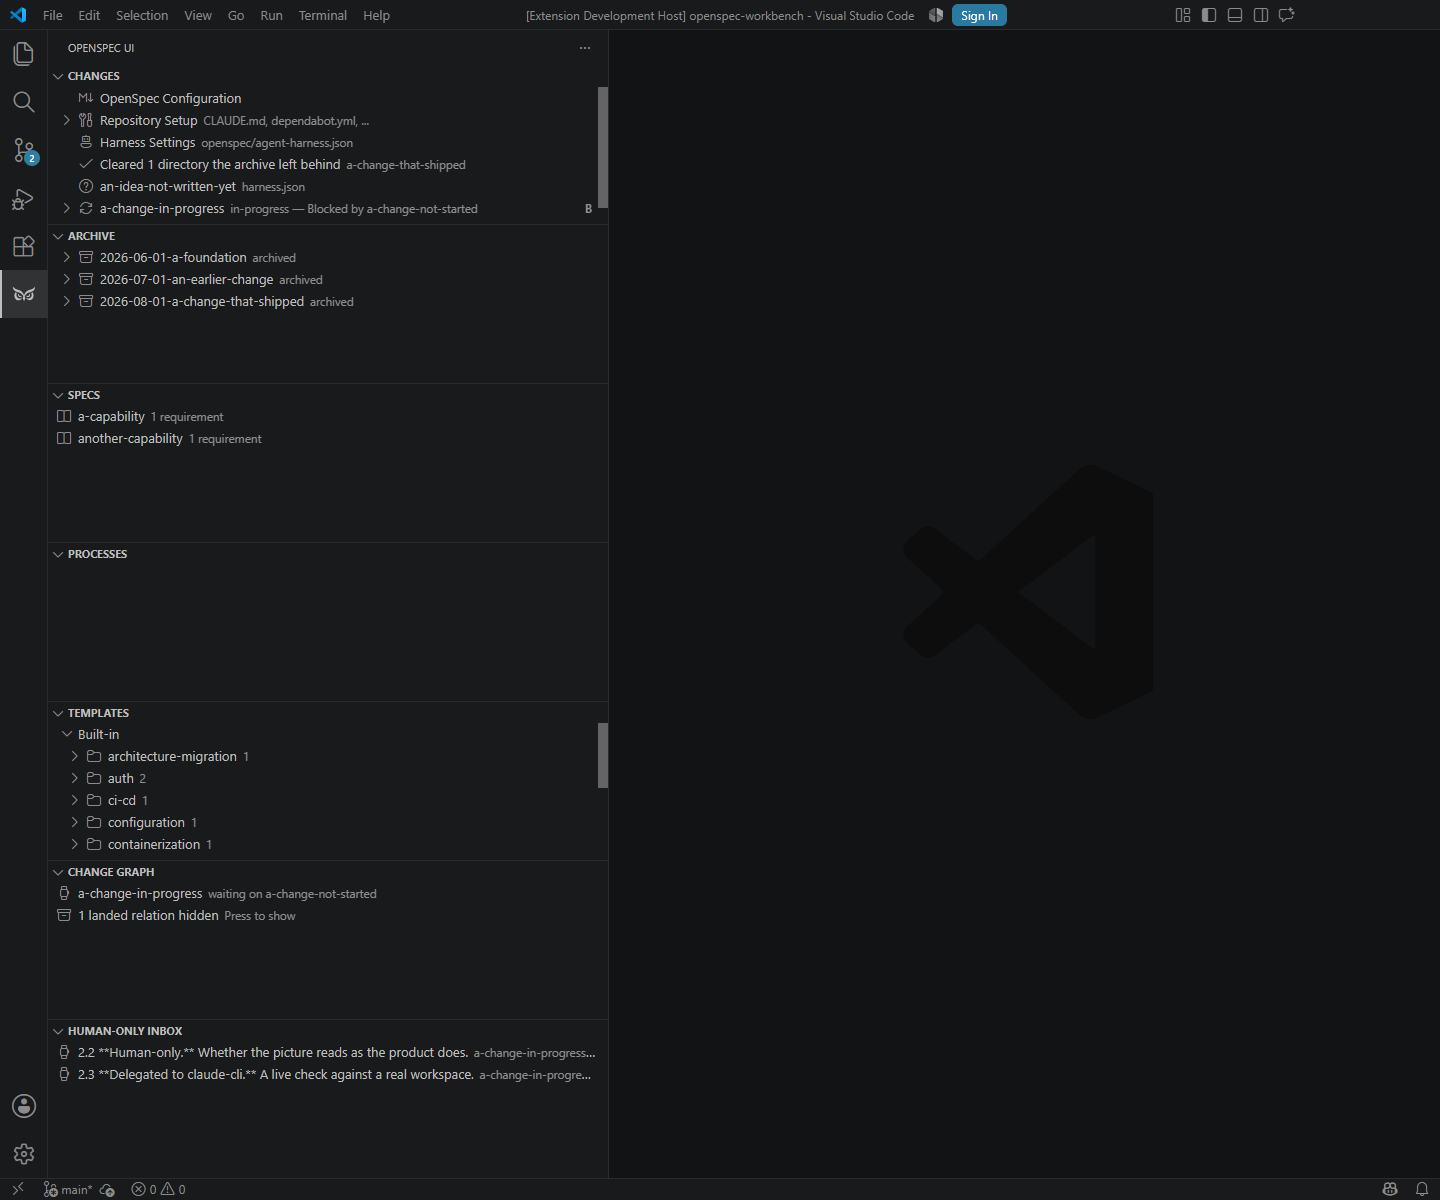
Task: Open the OPENSPEC UI more actions ellipsis
Action: tap(585, 48)
